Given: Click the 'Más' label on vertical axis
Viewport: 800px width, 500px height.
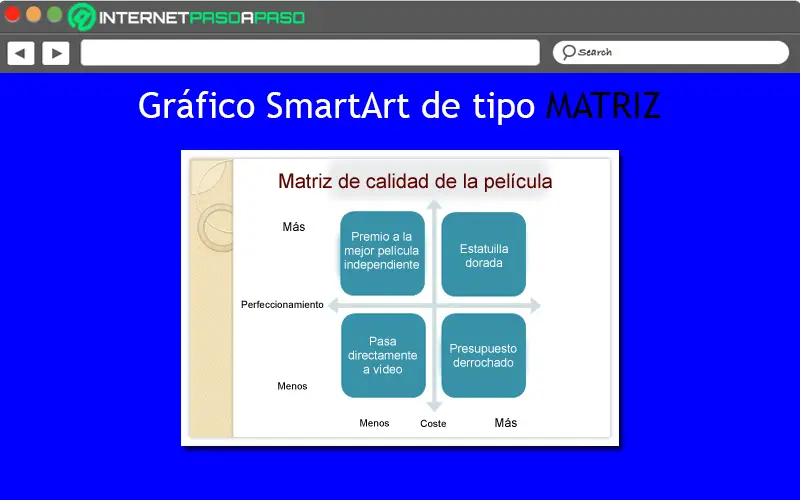Looking at the screenshot, I should (x=294, y=227).
